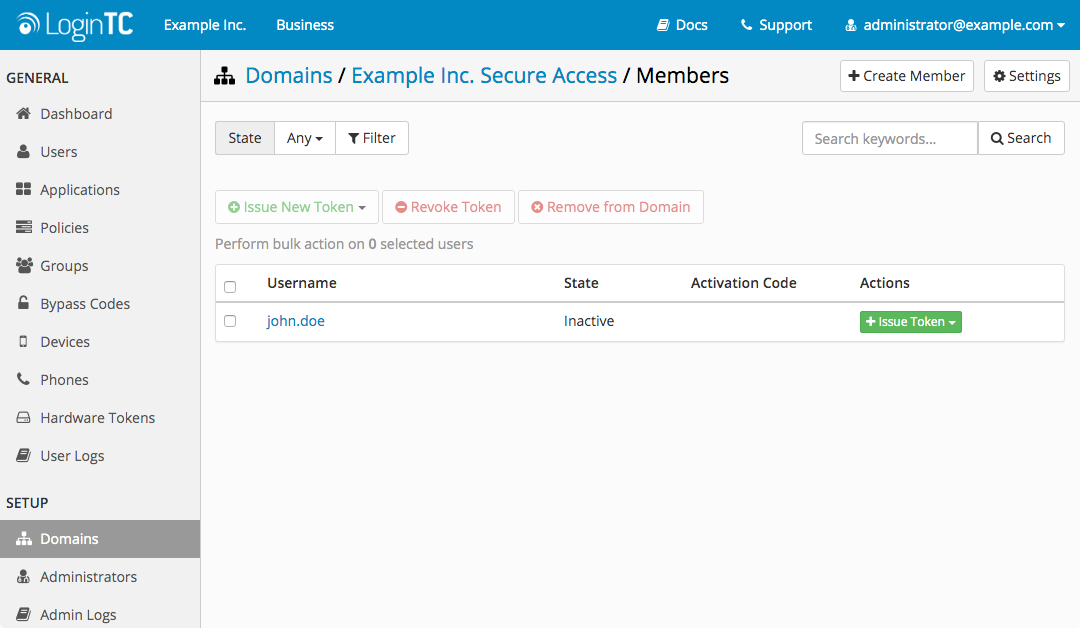
Task: Open the john.doe user link
Action: (295, 321)
